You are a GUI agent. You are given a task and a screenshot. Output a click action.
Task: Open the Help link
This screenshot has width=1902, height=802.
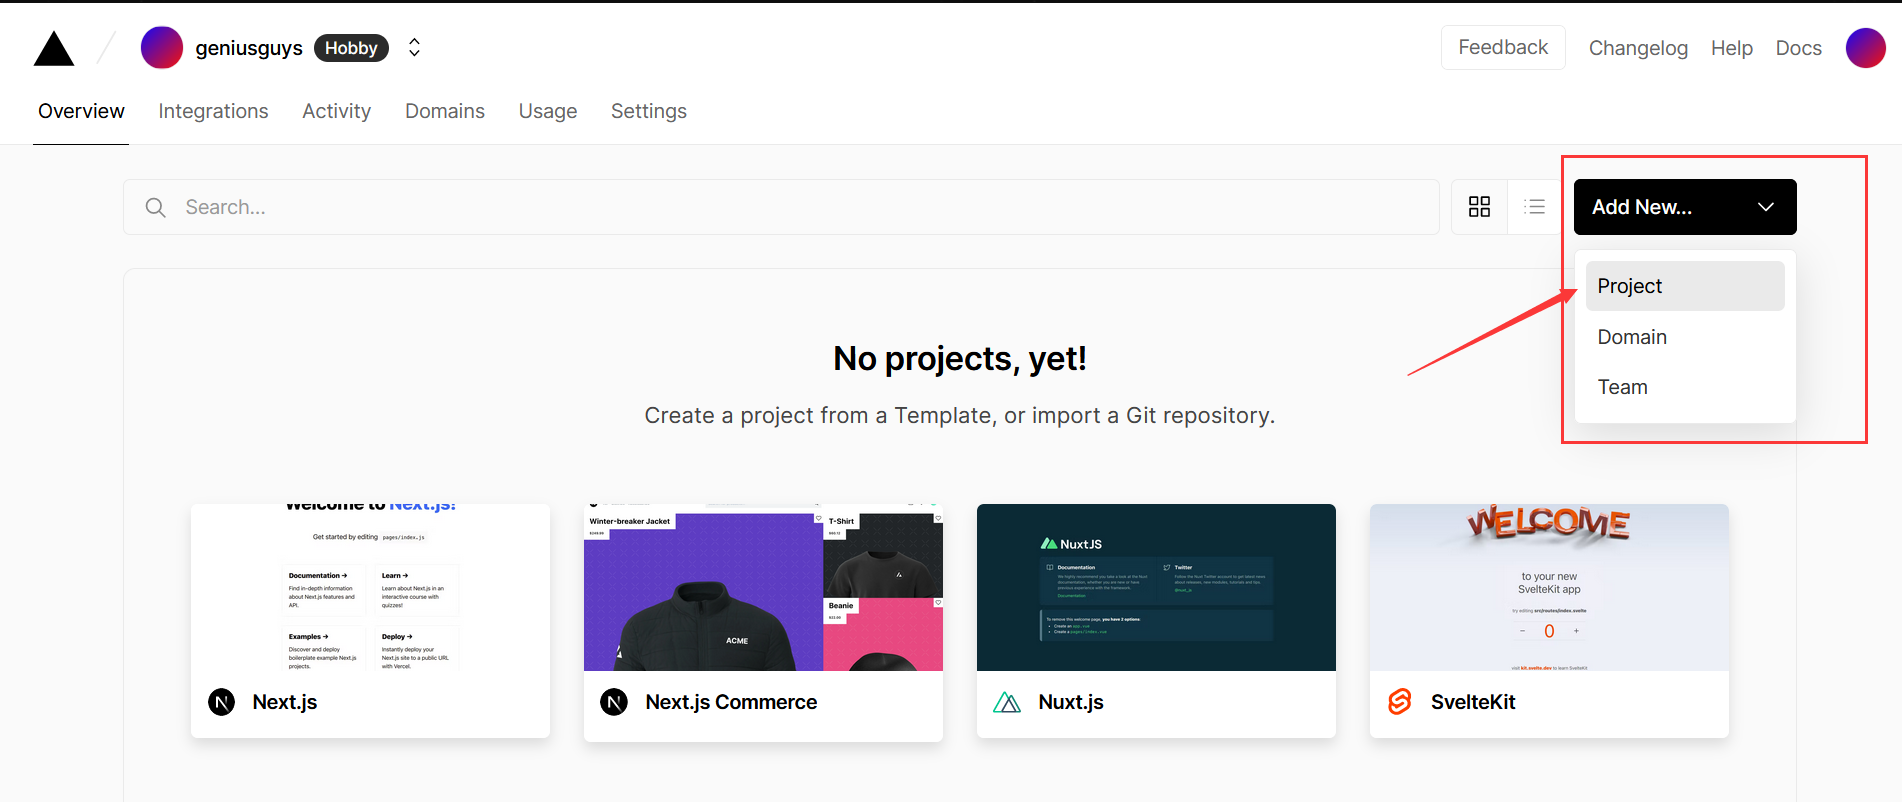point(1732,48)
